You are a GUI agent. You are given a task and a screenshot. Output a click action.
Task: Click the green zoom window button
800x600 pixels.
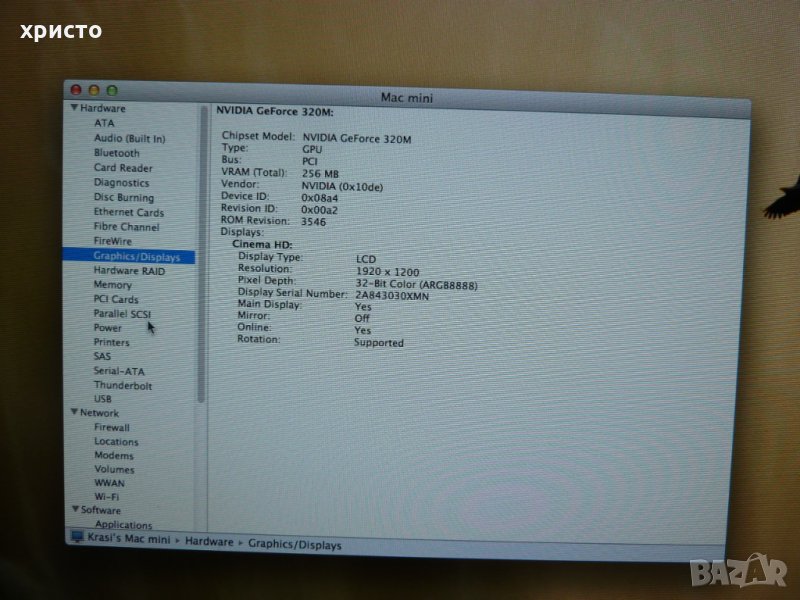click(112, 91)
